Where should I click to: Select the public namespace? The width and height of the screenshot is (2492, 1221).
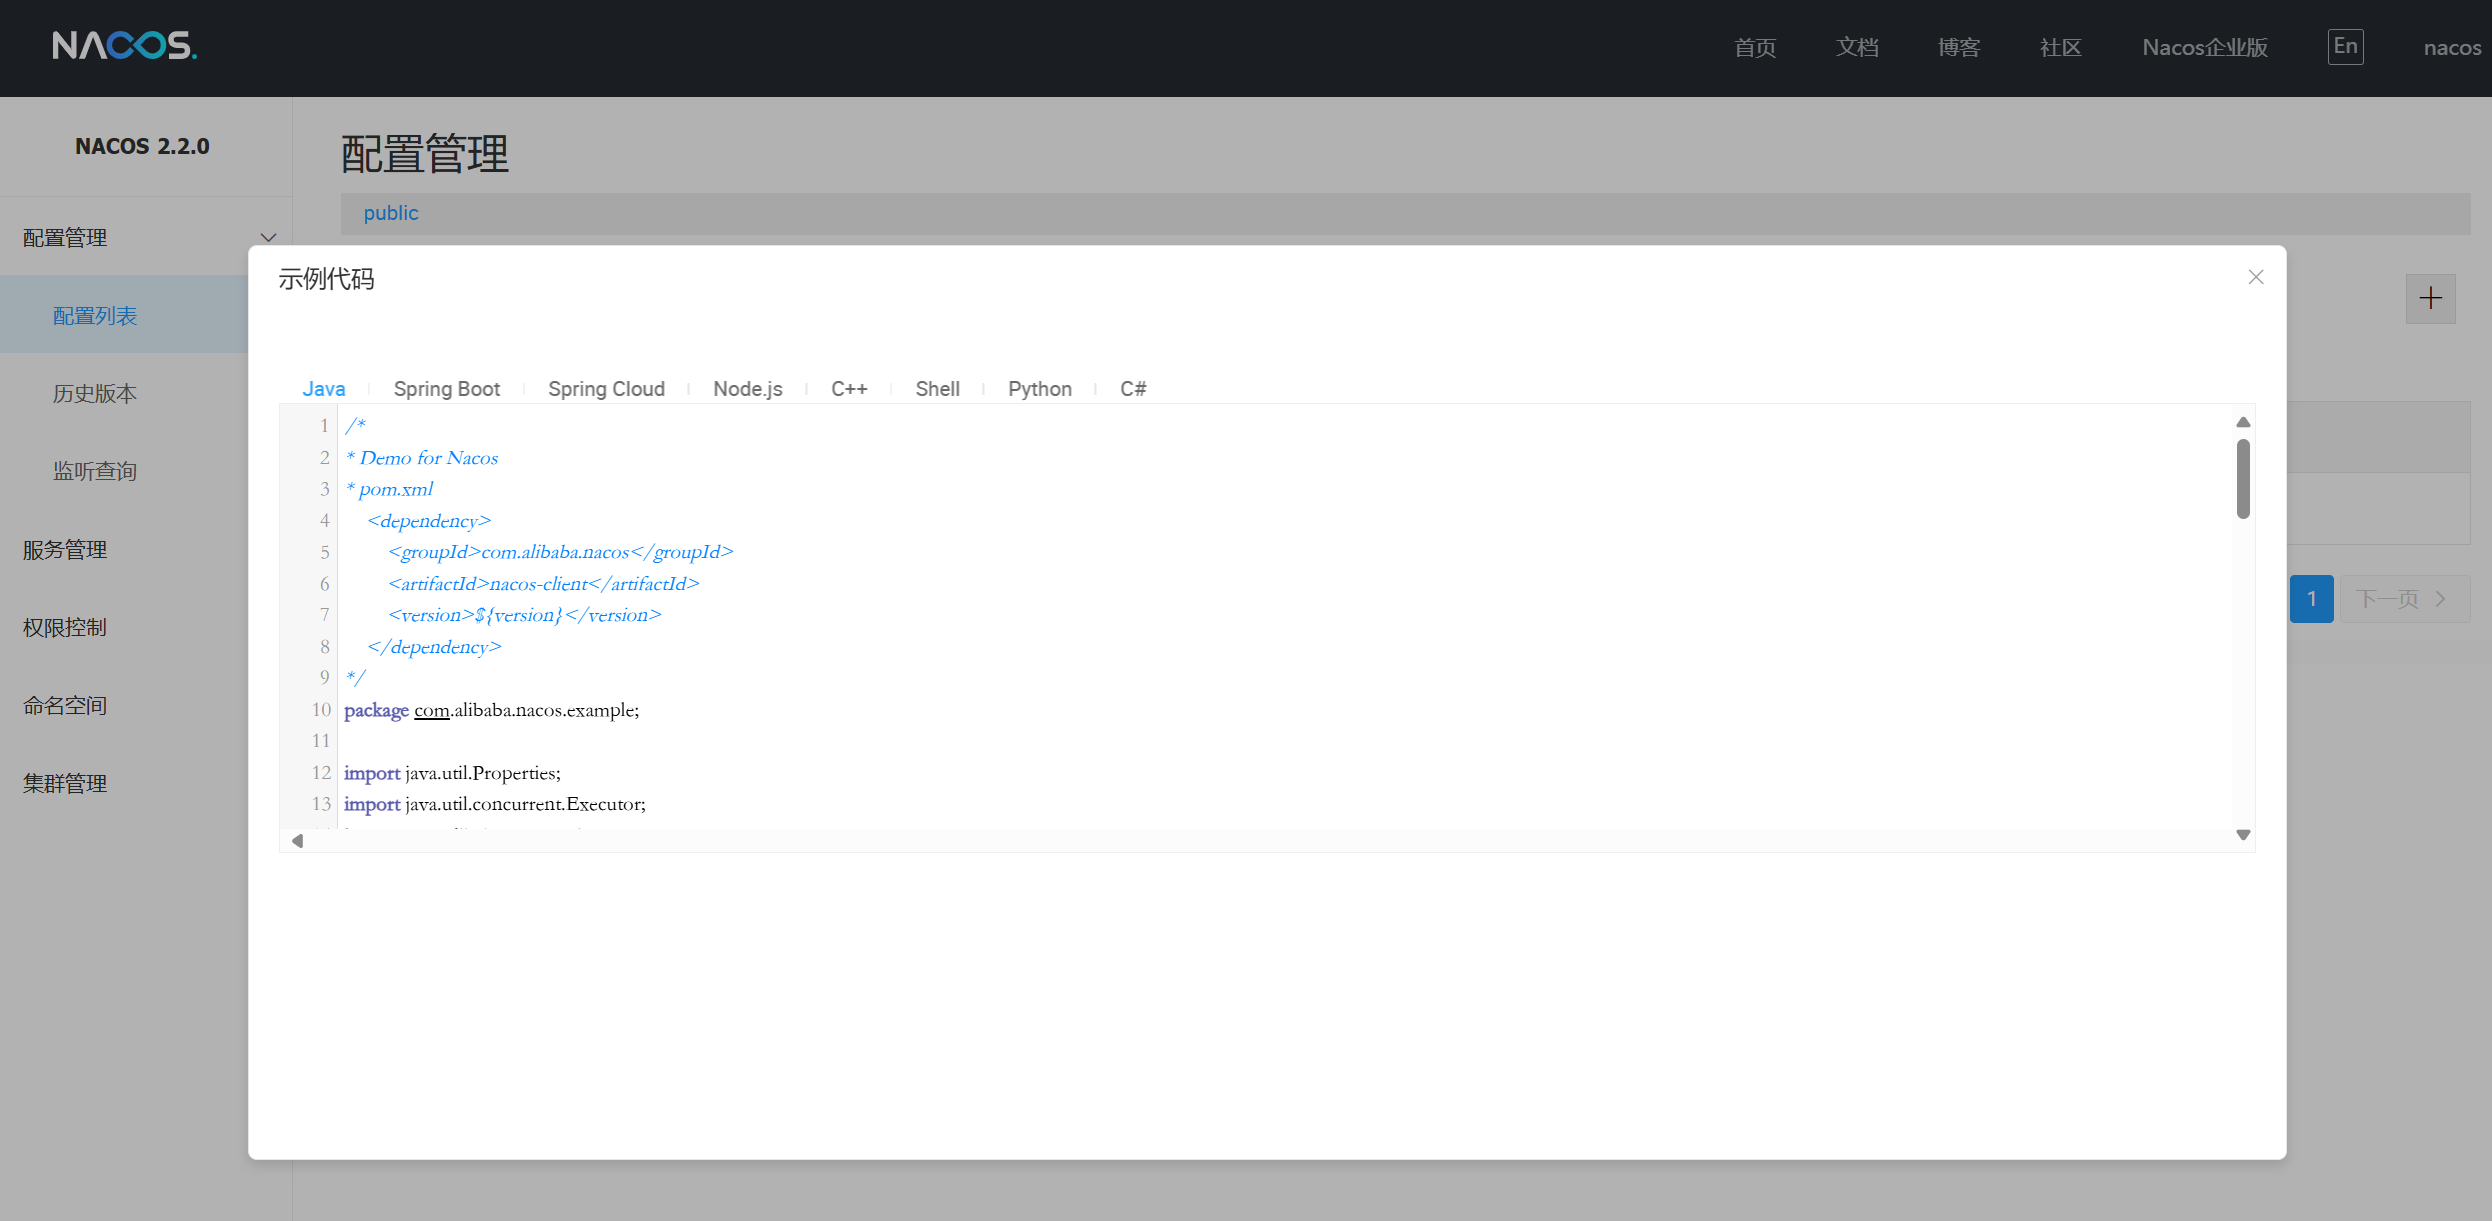pyautogui.click(x=391, y=213)
